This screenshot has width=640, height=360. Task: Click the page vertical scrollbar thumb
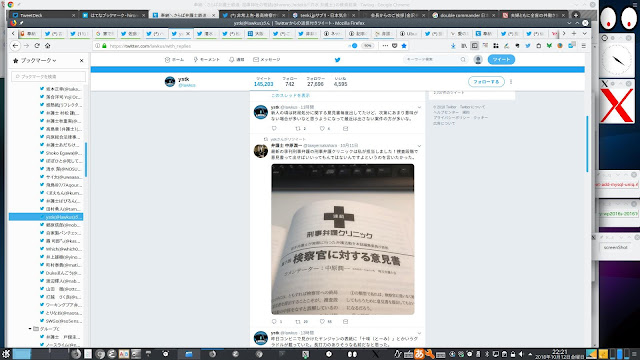coord(587,144)
